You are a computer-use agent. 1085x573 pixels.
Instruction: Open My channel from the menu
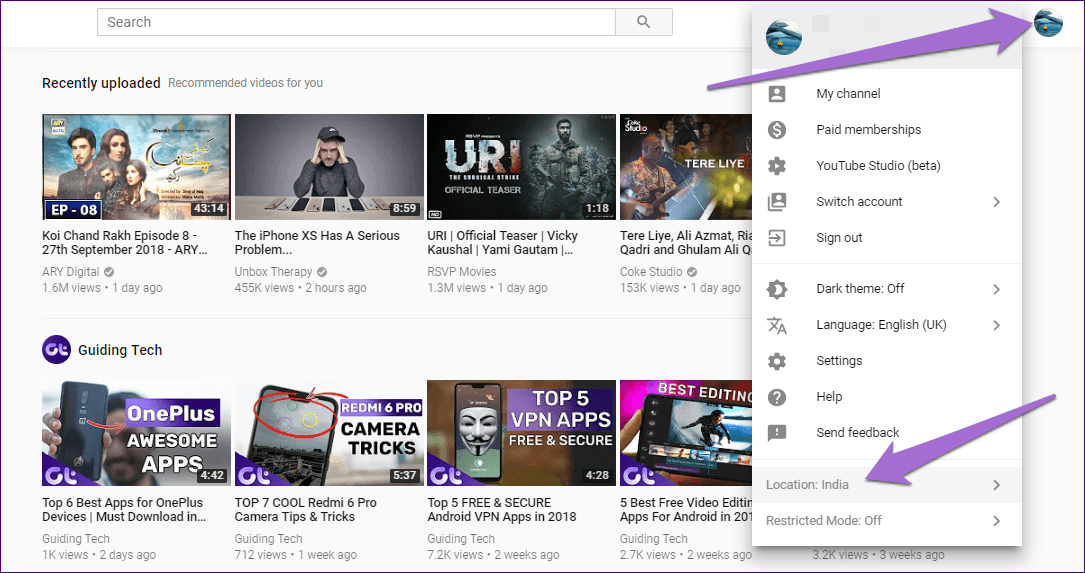[886, 93]
